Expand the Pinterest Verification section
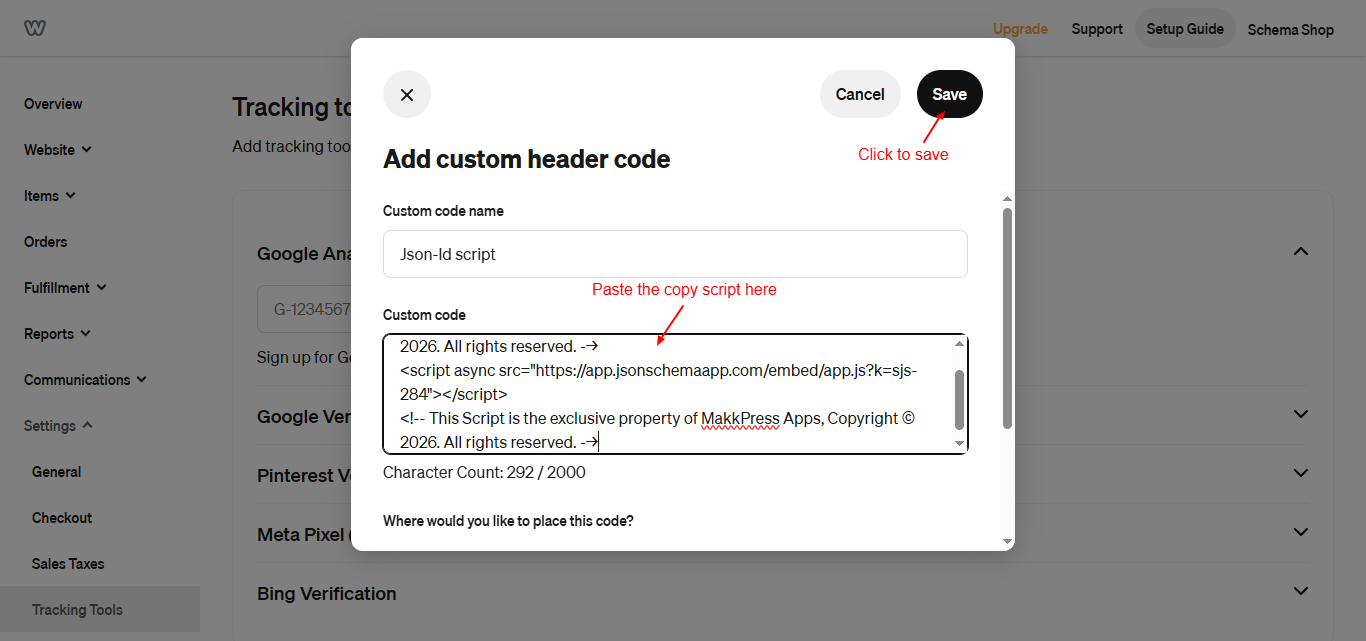The image size is (1366, 641). pyautogui.click(x=1300, y=473)
